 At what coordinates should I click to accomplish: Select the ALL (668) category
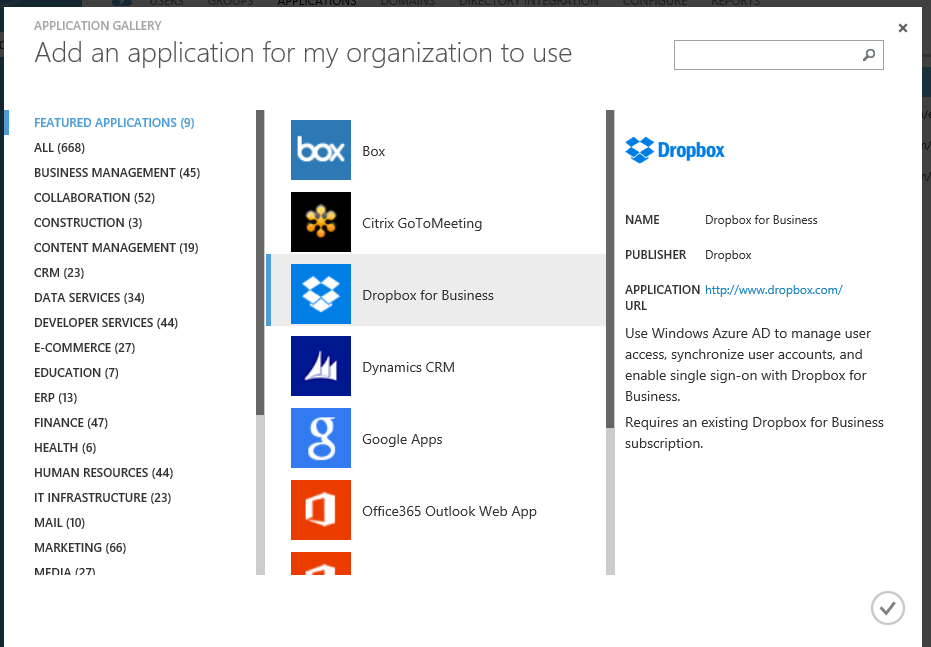pos(59,148)
